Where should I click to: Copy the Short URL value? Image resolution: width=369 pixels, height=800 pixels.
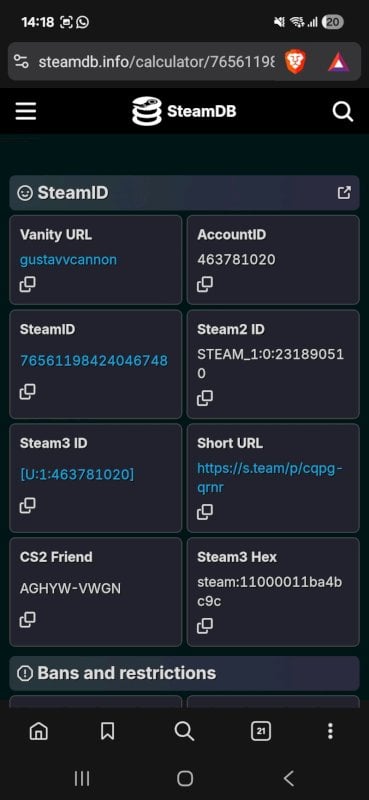coord(205,511)
